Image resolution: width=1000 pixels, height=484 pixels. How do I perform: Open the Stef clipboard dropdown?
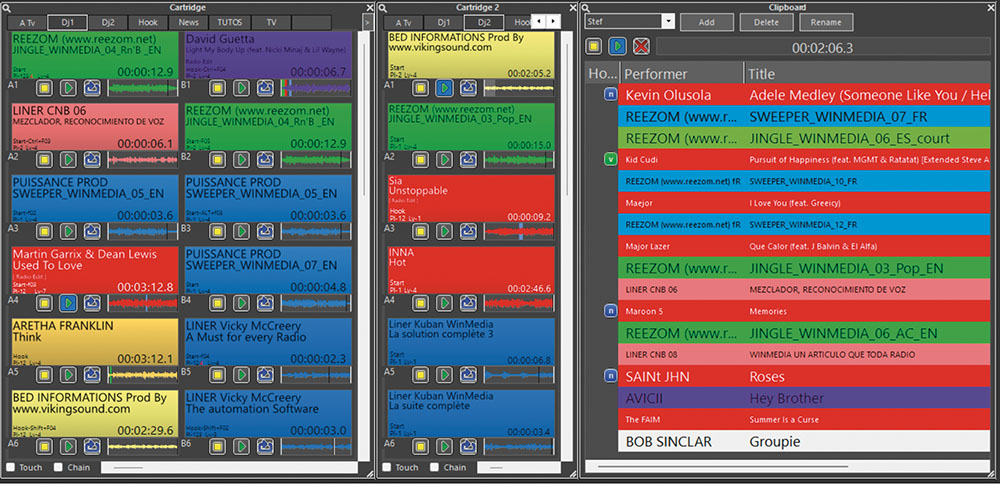pos(668,21)
